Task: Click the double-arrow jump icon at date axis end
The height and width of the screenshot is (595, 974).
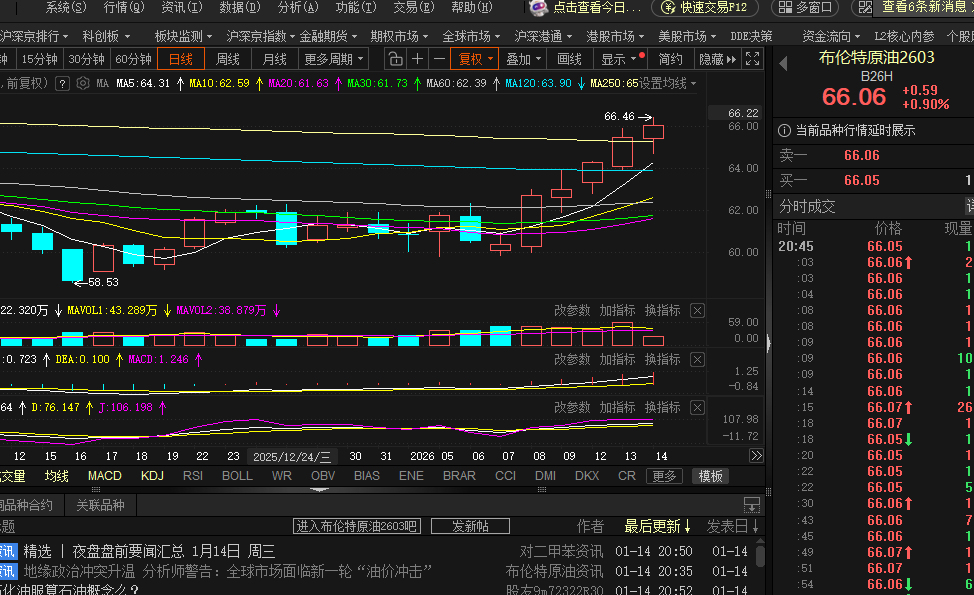Action: 756,456
